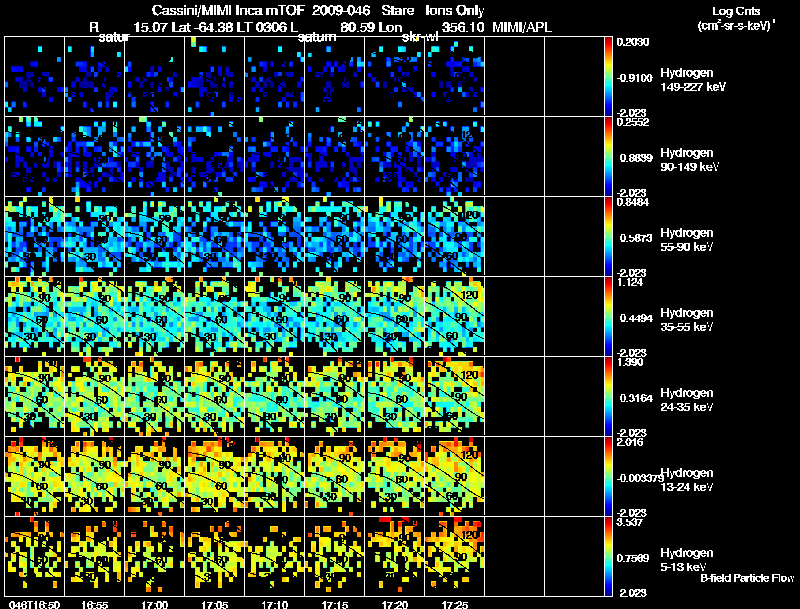Click the '1.124' color scale value
The image size is (800, 609).
click(630, 282)
